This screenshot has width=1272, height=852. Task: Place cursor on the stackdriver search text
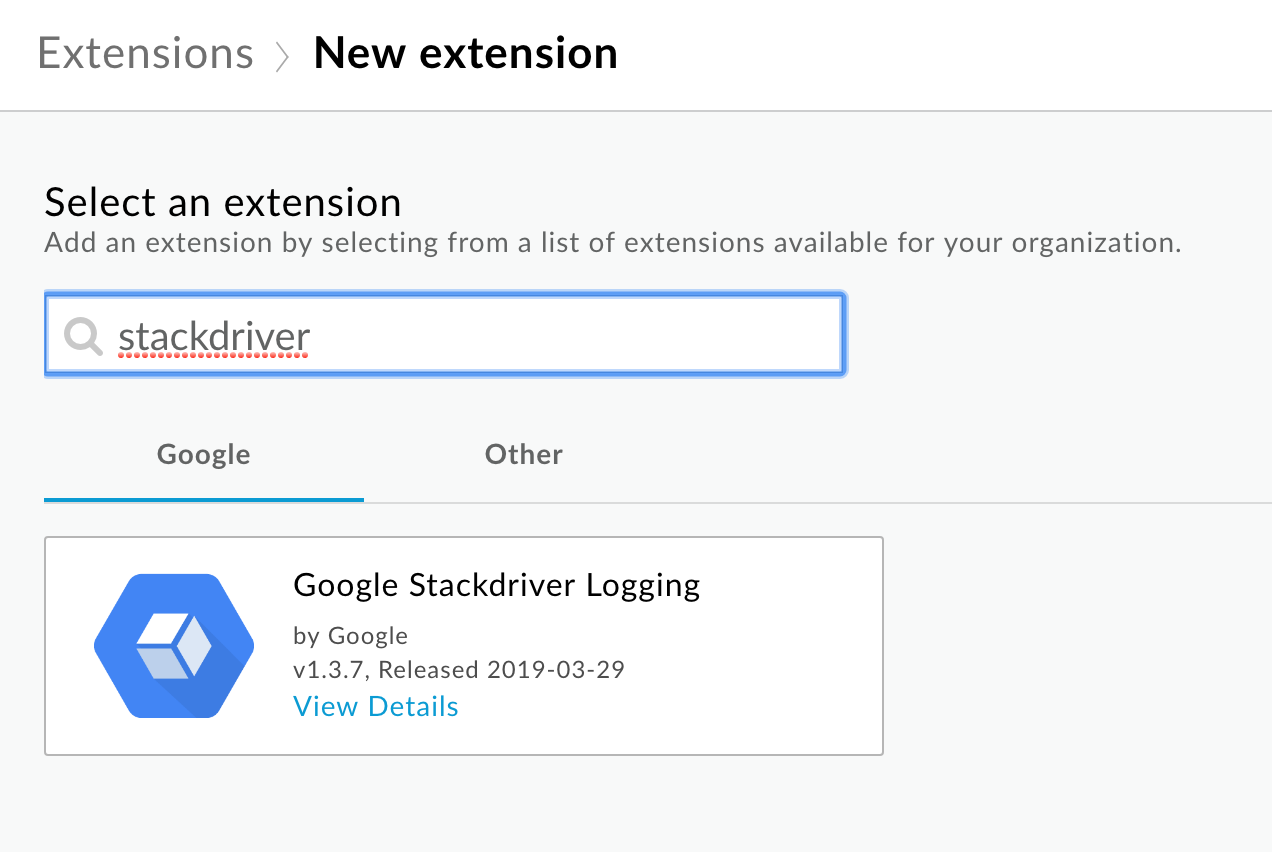(214, 338)
